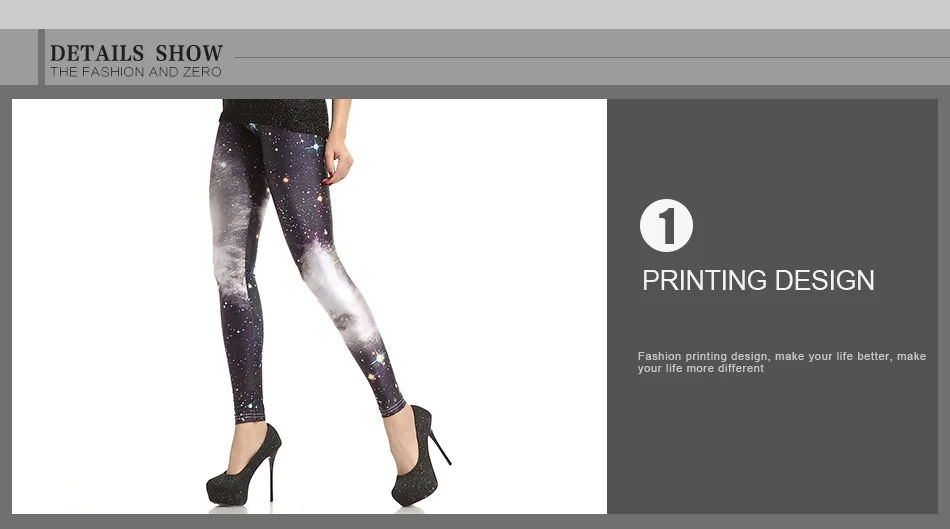
Task: Click the ankle cuff of back legging leg
Action: pos(250,417)
